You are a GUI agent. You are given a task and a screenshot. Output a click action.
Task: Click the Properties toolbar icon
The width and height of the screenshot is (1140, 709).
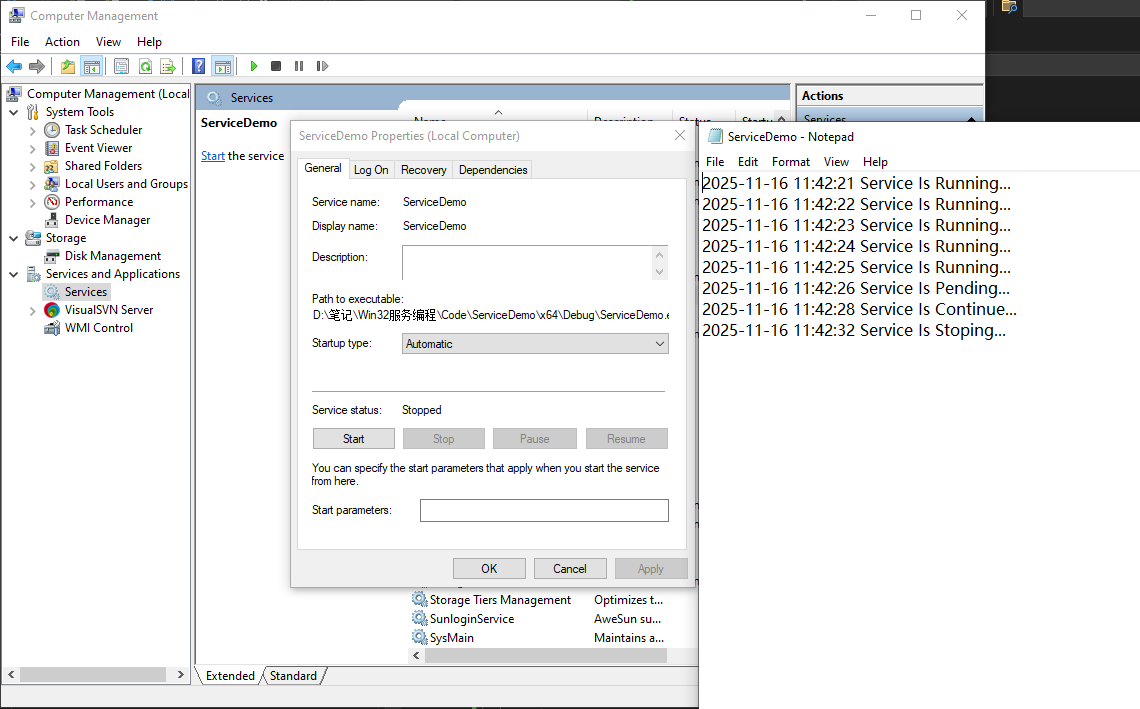click(121, 66)
